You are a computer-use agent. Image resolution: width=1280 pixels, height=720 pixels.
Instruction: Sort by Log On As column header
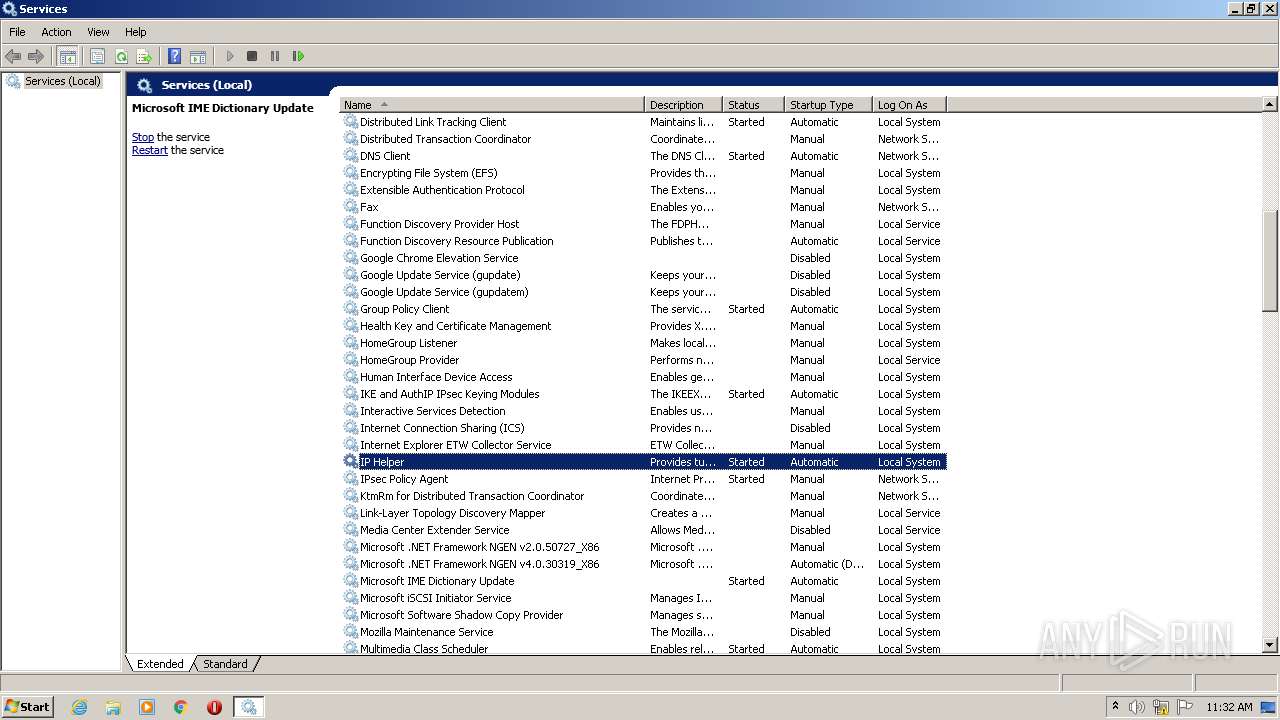pyautogui.click(x=909, y=105)
